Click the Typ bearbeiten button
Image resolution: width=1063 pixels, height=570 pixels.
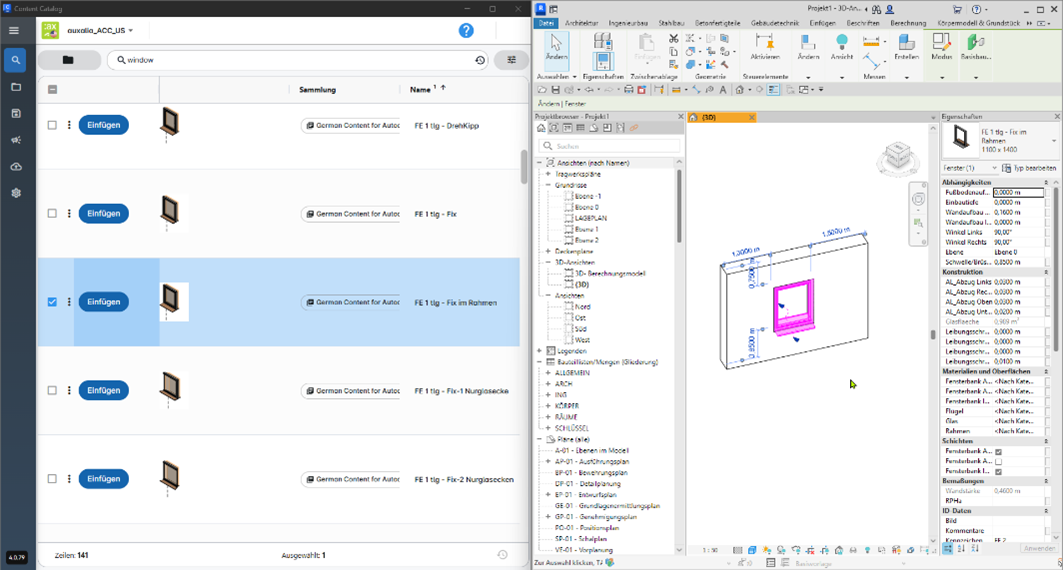click(1029, 168)
